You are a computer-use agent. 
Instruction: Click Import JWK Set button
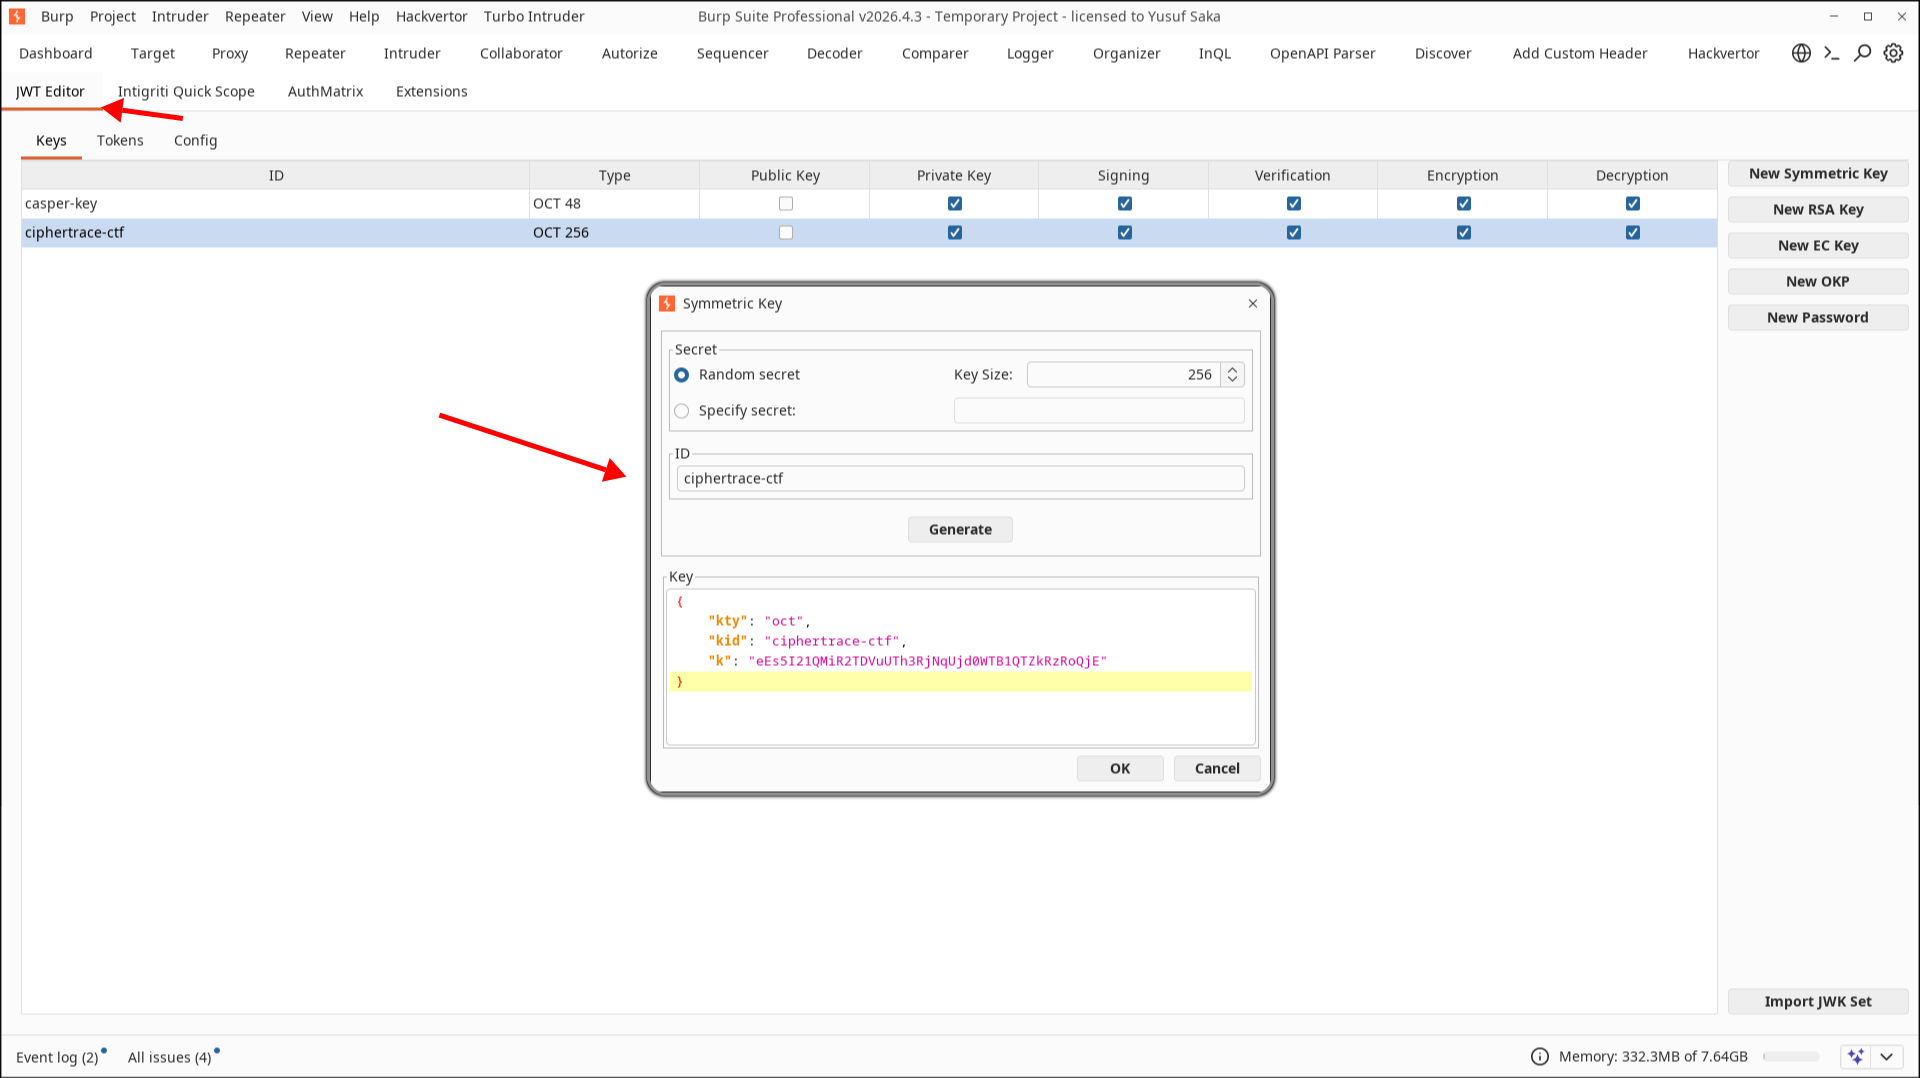tap(1818, 1002)
